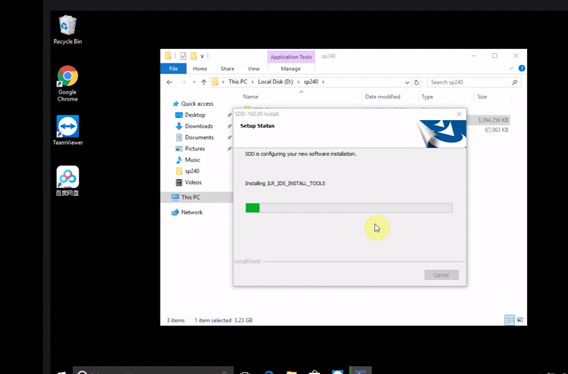This screenshot has height=374, width=568.
Task: Go up one folder level with up arrow
Action: 204,82
